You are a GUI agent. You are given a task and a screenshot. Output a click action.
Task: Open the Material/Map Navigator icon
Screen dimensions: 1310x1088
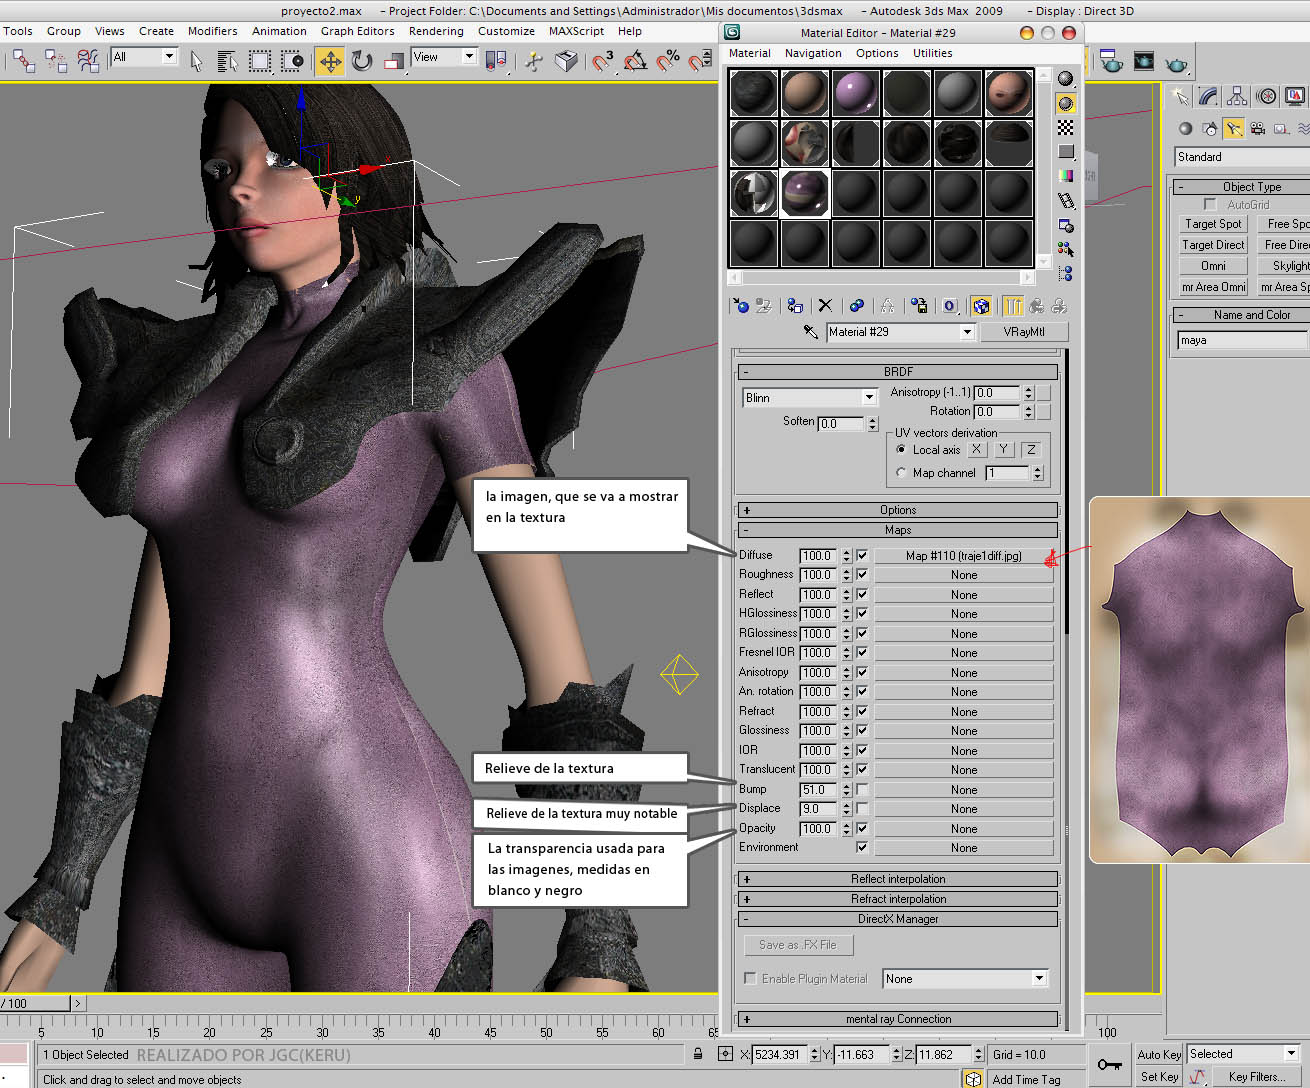point(1066,273)
